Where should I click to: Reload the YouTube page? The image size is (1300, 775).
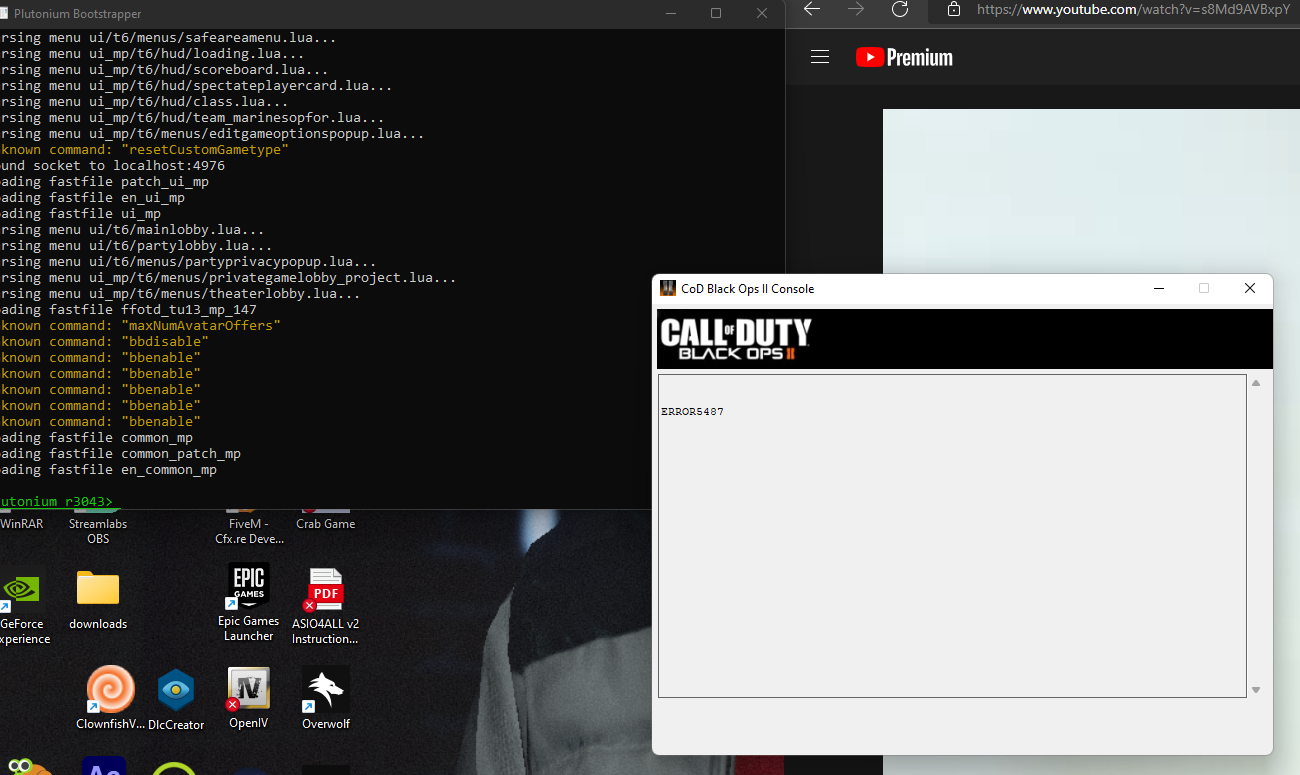[900, 9]
